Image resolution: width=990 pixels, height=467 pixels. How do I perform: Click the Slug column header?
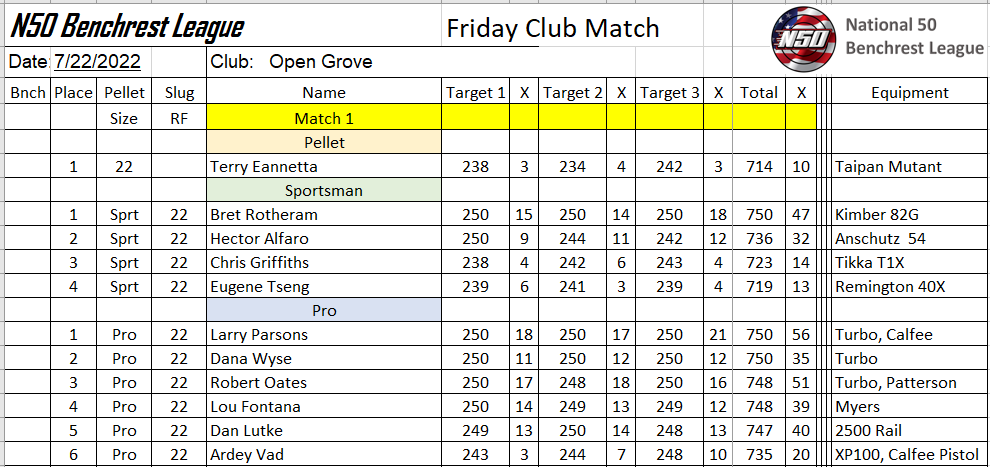(179, 93)
